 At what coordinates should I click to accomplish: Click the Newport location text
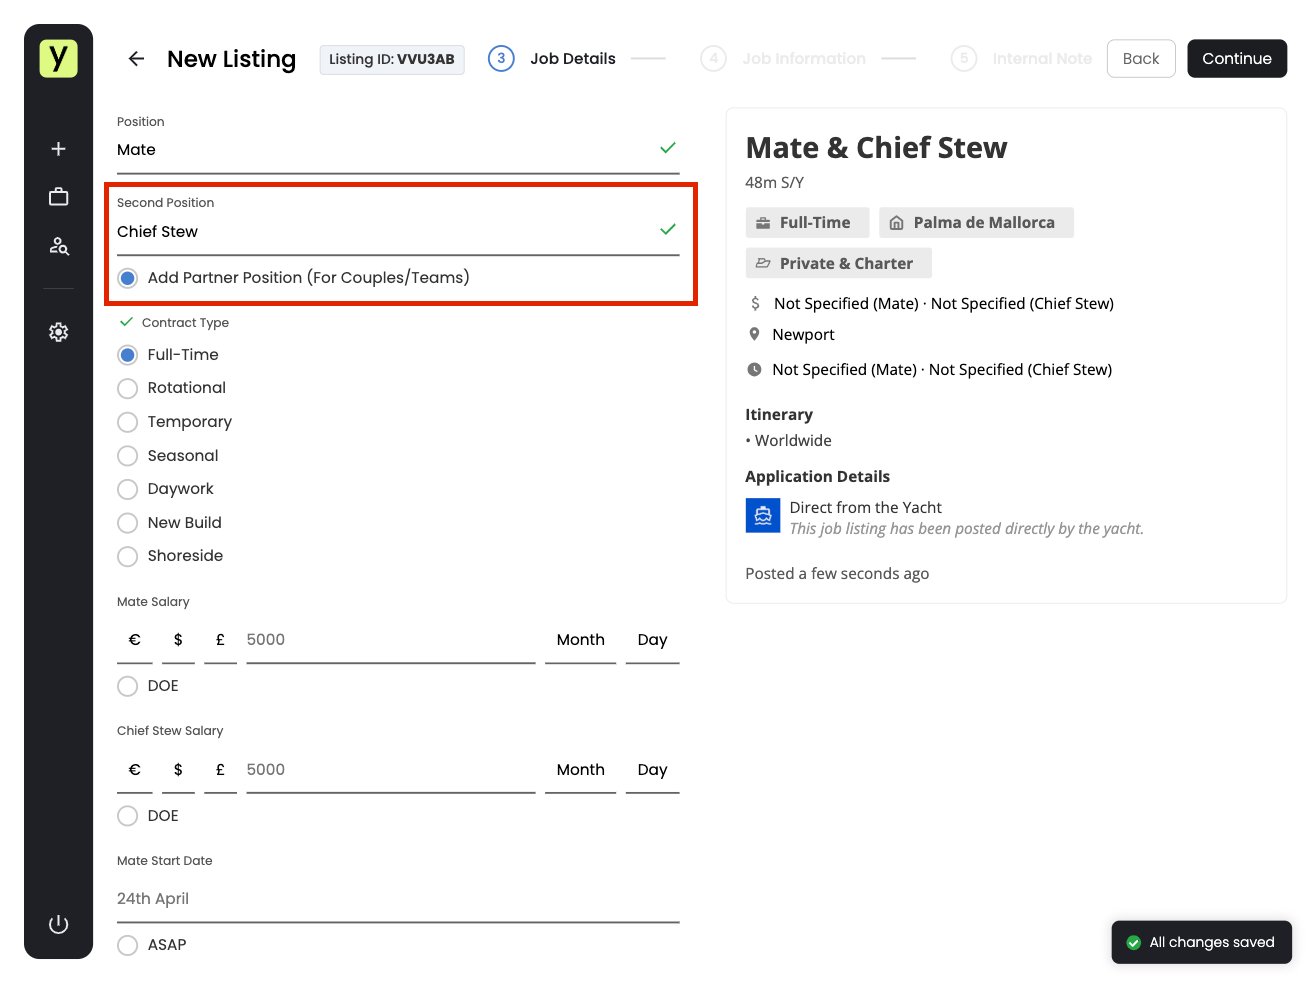[803, 335]
